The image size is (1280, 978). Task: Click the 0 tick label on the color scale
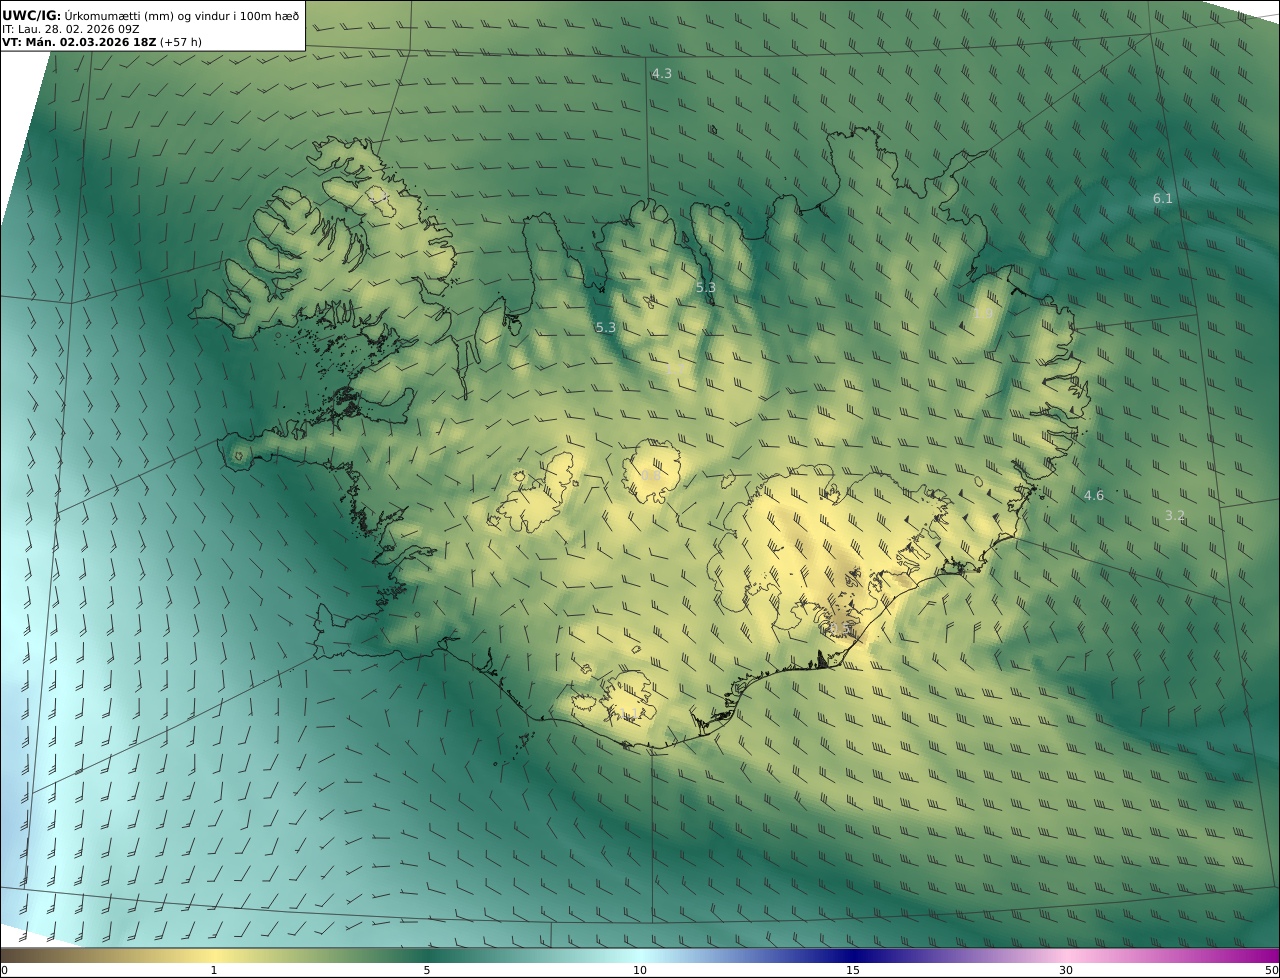[x=4, y=970]
